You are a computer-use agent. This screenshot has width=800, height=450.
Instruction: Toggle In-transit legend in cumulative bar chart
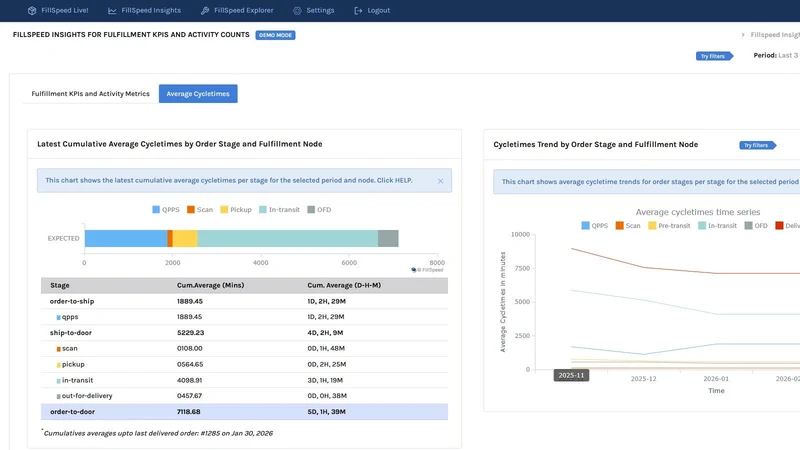[279, 210]
